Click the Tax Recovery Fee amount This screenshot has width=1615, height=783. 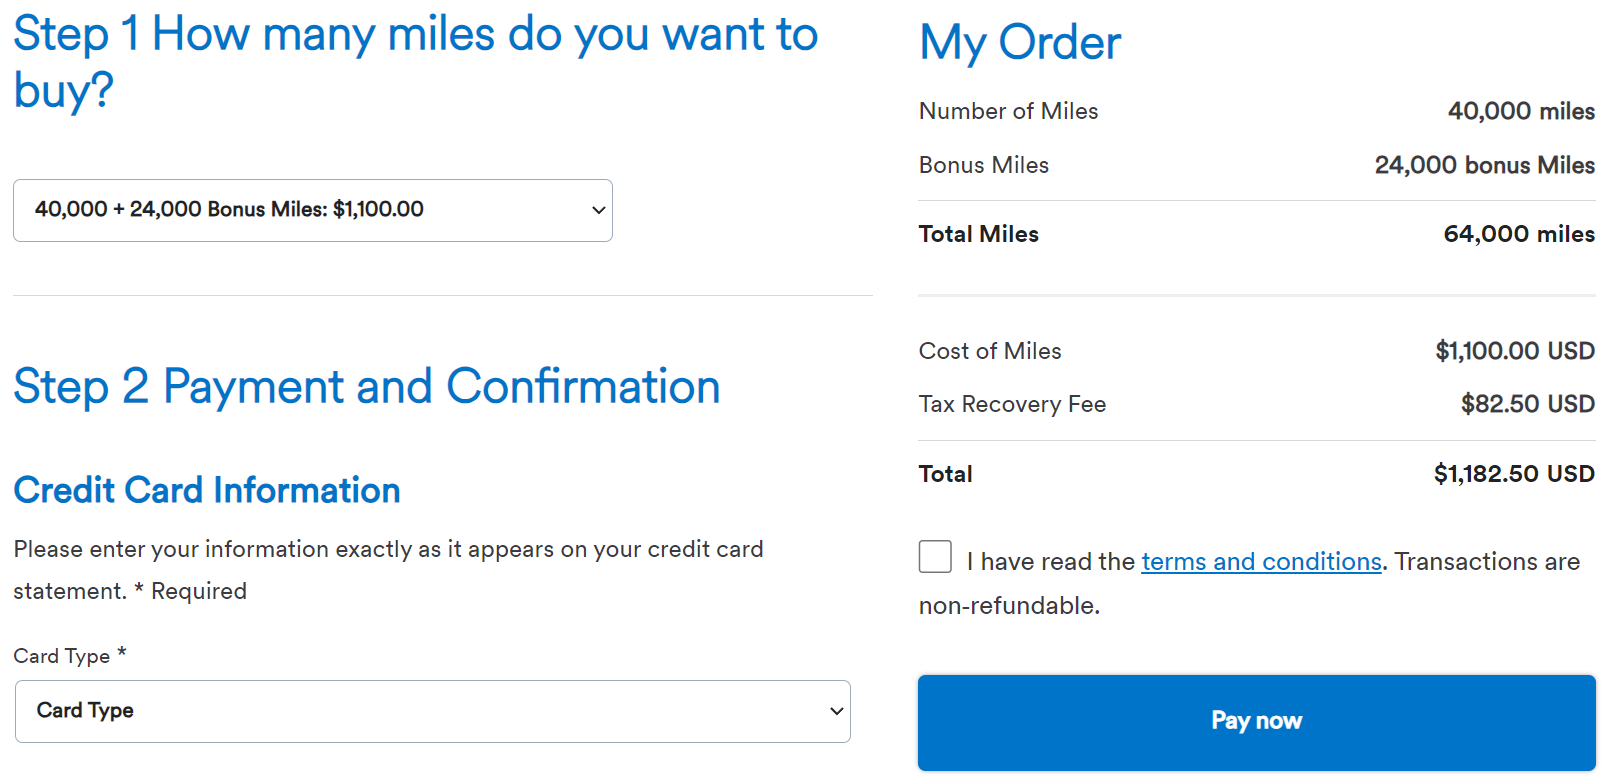coord(1527,404)
